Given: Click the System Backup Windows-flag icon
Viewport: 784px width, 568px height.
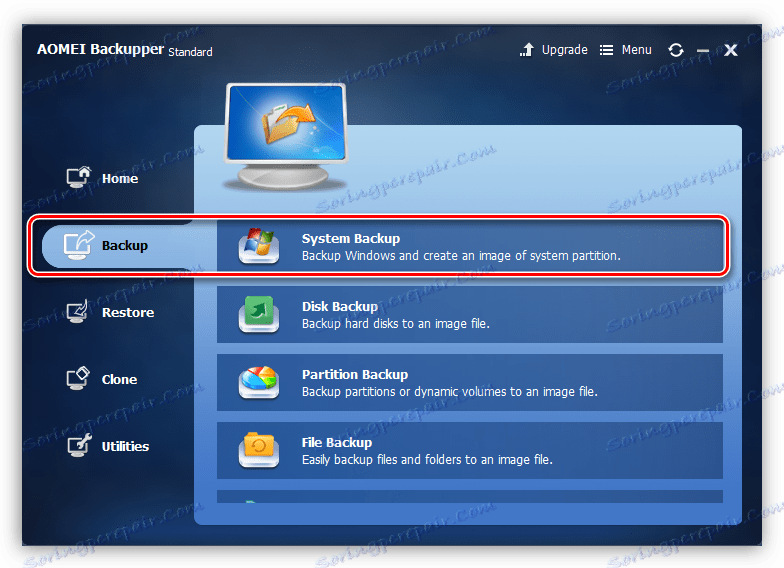Looking at the screenshot, I should point(258,246).
